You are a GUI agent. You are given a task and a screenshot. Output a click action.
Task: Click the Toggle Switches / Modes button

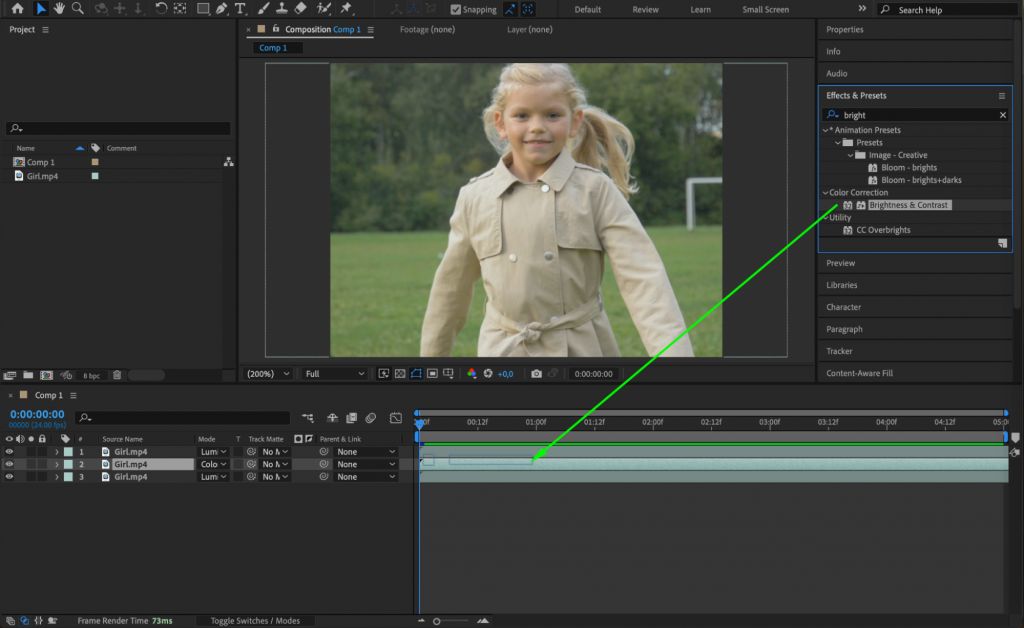coord(256,620)
